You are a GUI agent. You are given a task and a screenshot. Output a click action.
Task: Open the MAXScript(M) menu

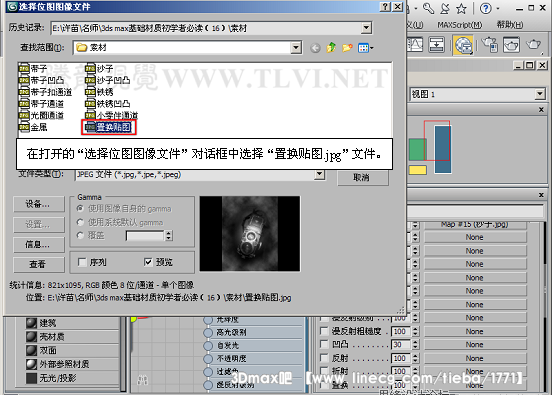pyautogui.click(x=459, y=25)
